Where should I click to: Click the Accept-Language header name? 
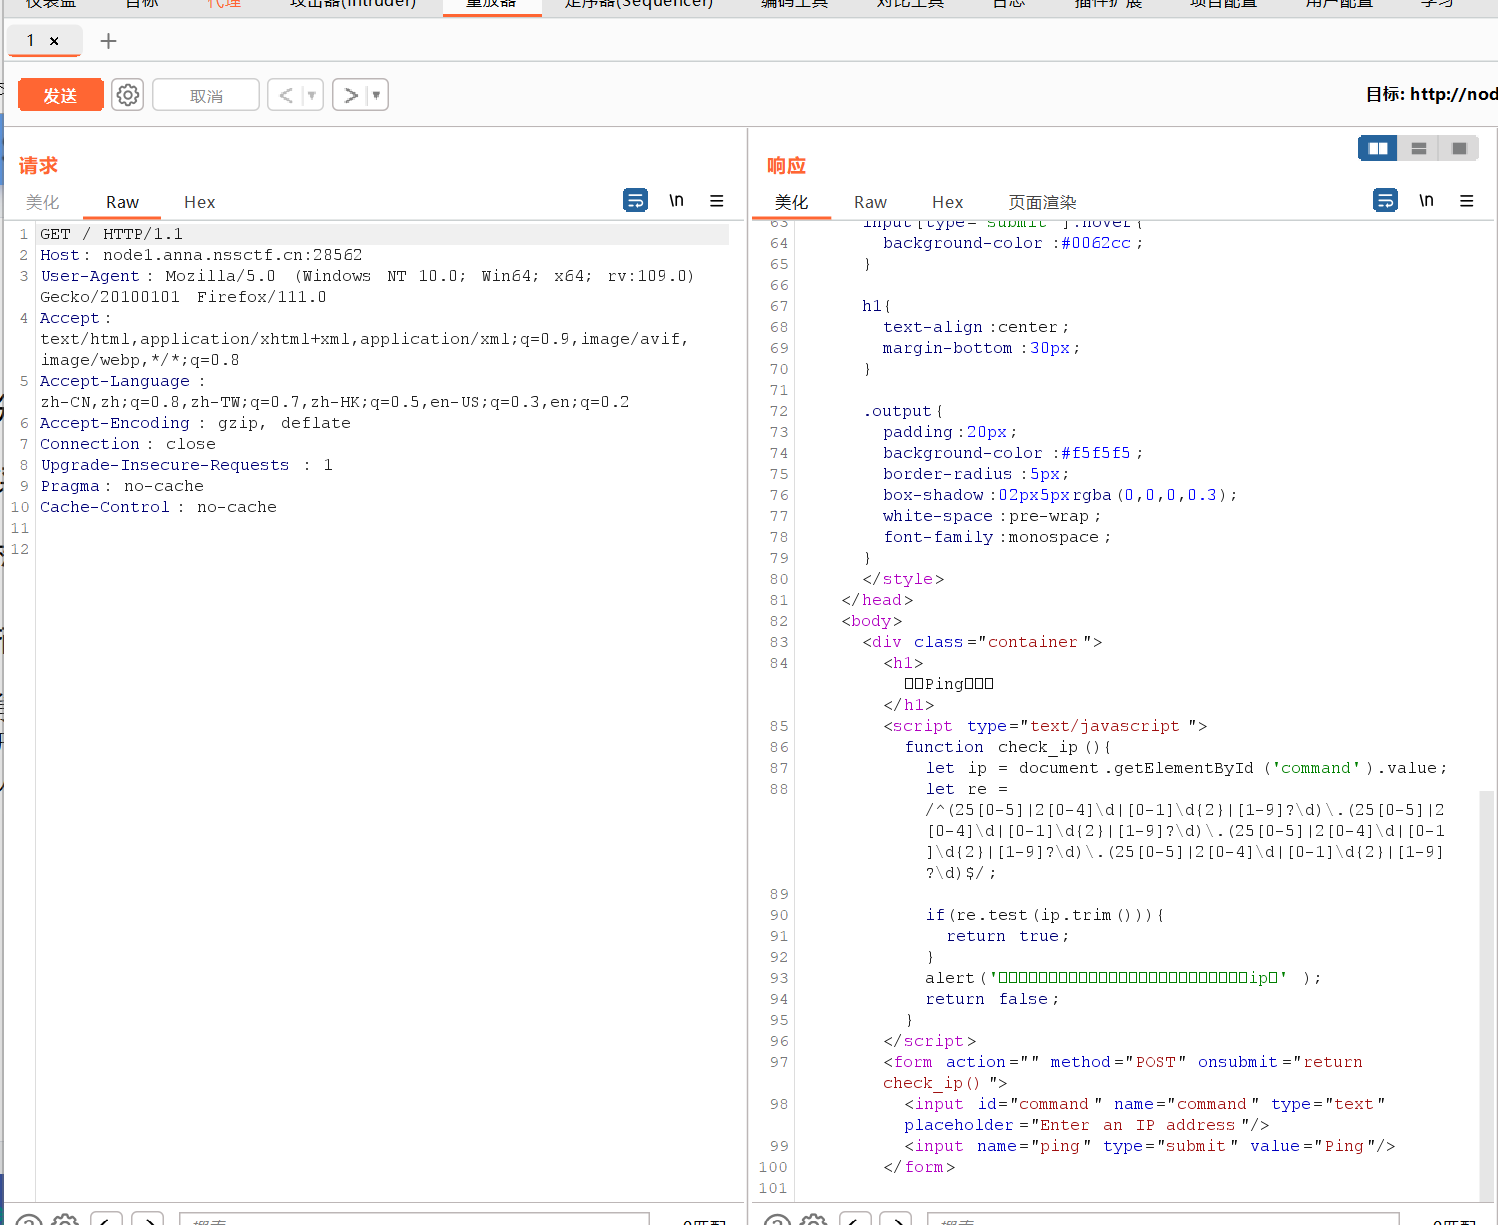114,381
